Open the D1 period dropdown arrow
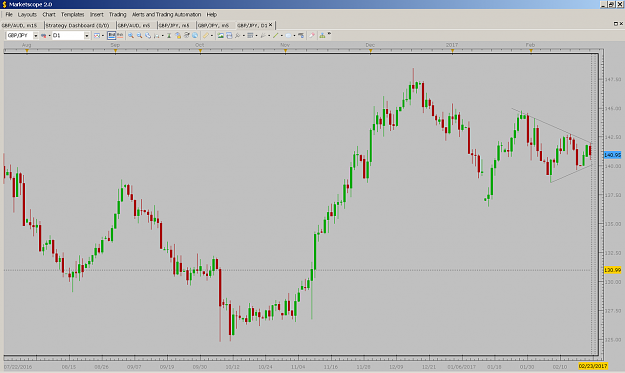625x373 pixels. click(86, 35)
